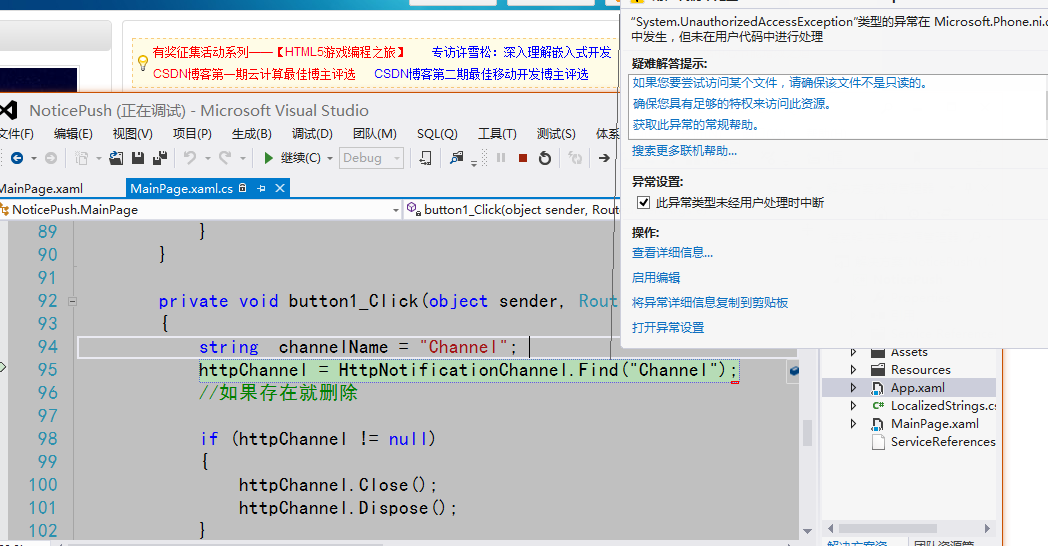
Task: Open the dropdown arrow next to 继续(C)
Action: (x=330, y=159)
